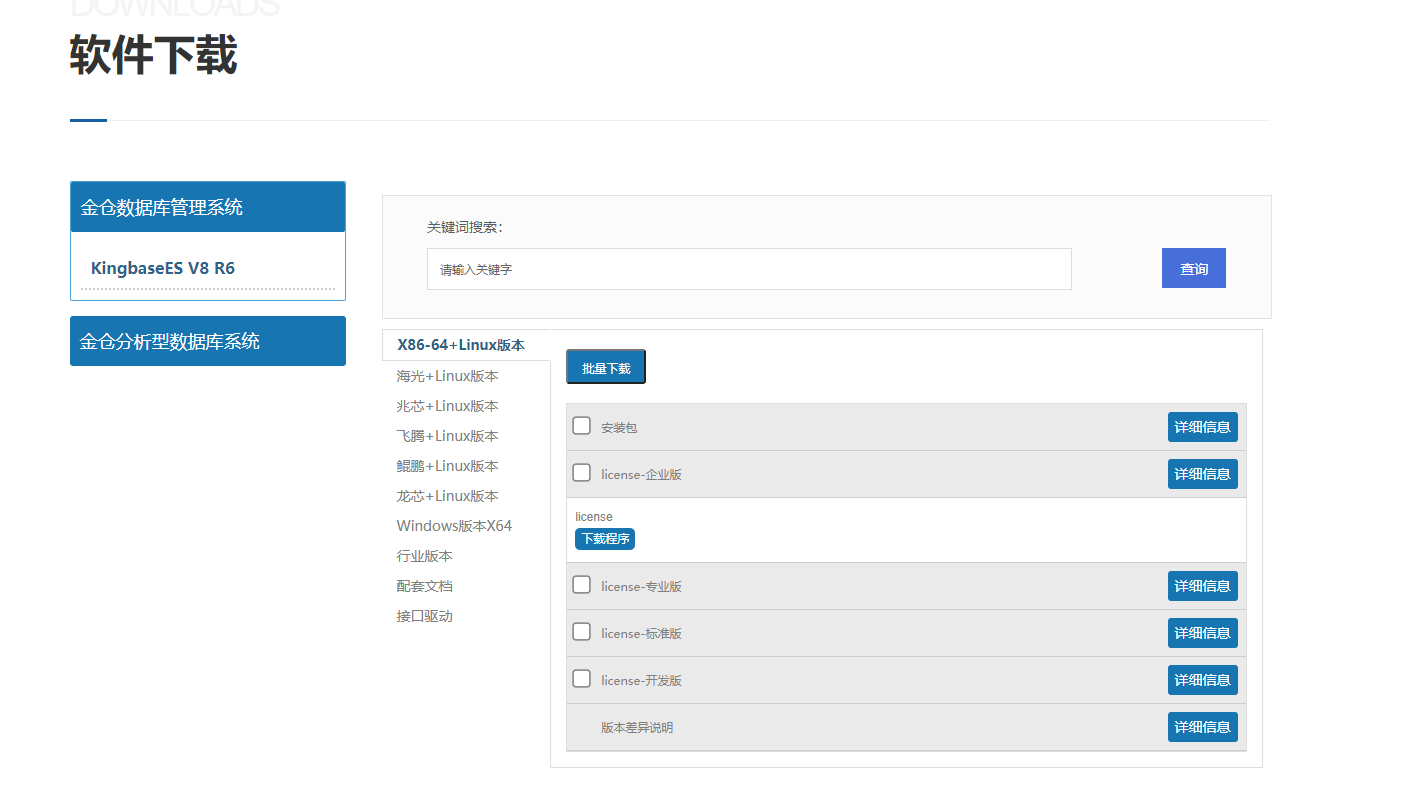Click the 版本差异说明 row label
The width and height of the screenshot is (1407, 803).
637,728
